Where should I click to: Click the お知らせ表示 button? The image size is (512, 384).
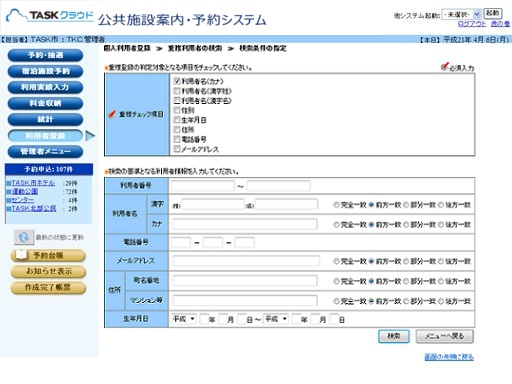[x=48, y=272]
